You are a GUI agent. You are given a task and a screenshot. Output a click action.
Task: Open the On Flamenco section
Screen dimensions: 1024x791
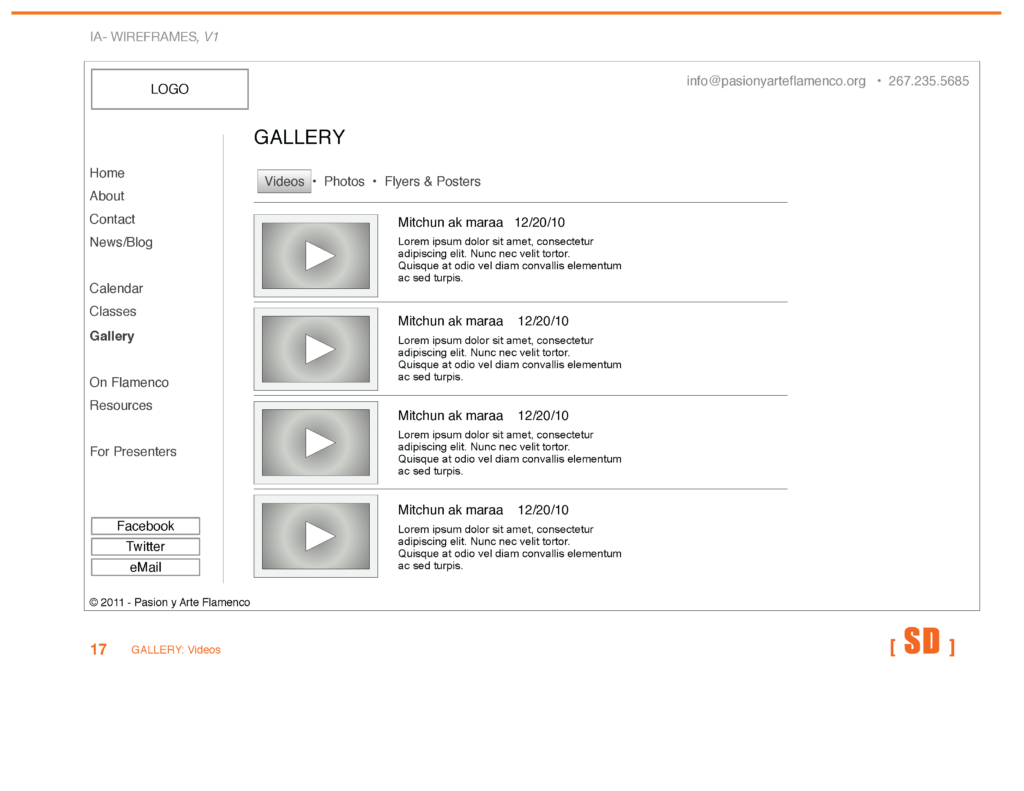click(129, 382)
